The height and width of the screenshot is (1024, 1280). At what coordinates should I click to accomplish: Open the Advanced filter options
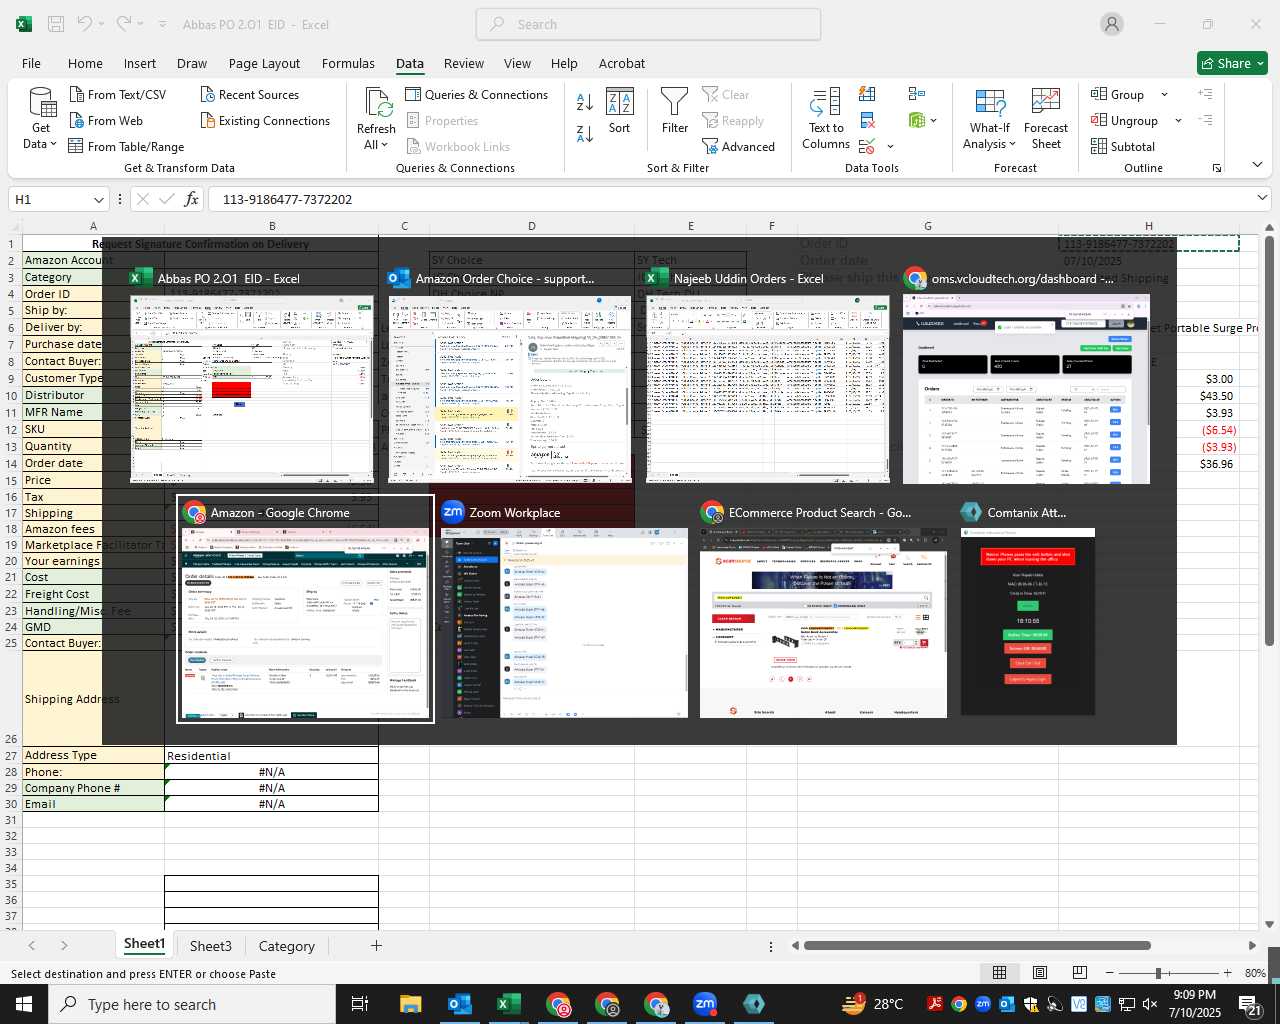[738, 146]
